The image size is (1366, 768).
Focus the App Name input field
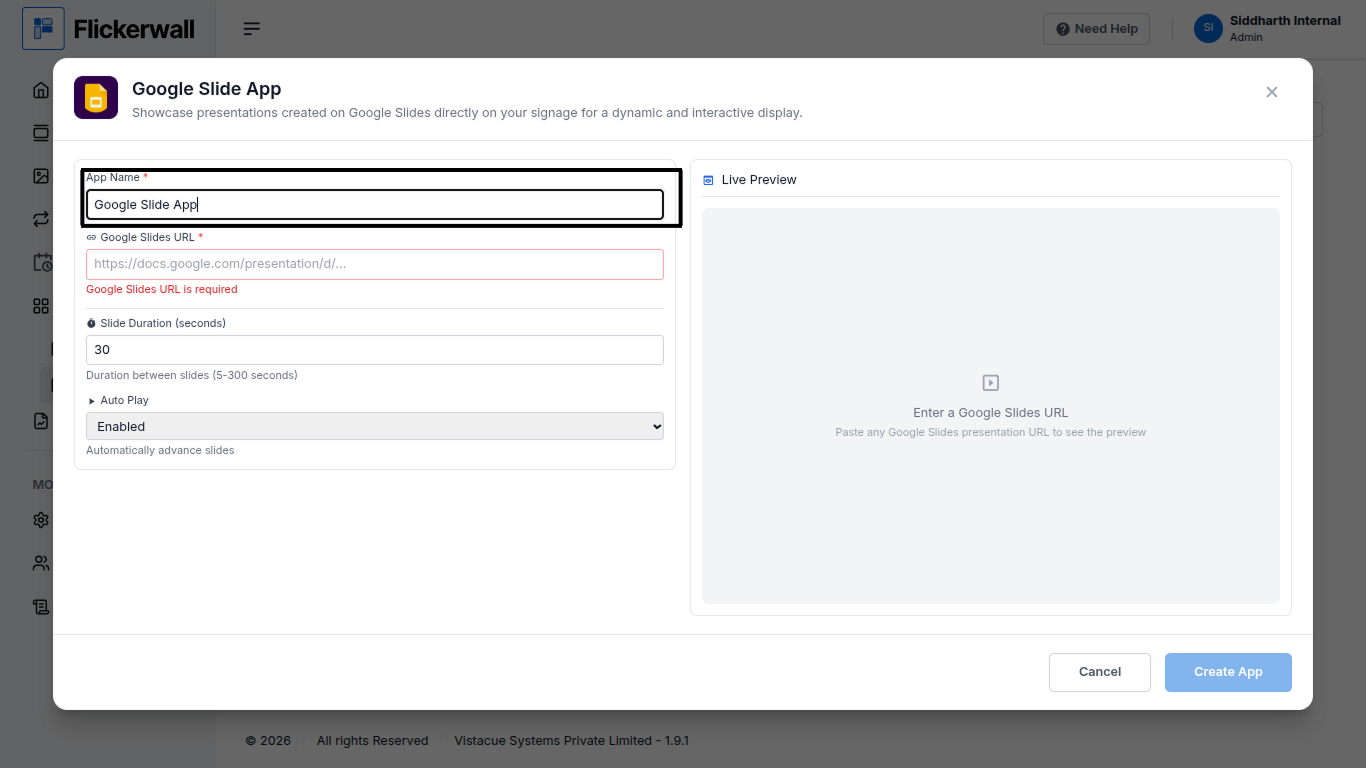point(375,204)
